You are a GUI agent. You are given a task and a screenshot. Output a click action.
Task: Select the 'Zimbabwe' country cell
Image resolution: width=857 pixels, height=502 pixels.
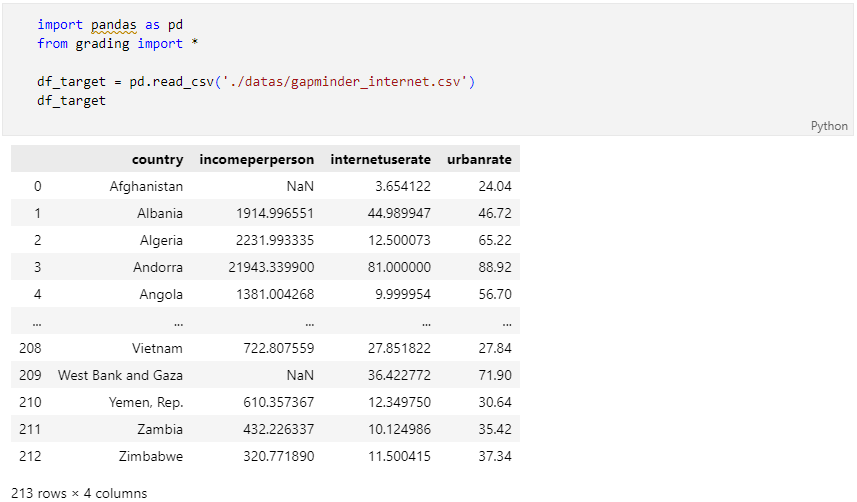click(151, 456)
